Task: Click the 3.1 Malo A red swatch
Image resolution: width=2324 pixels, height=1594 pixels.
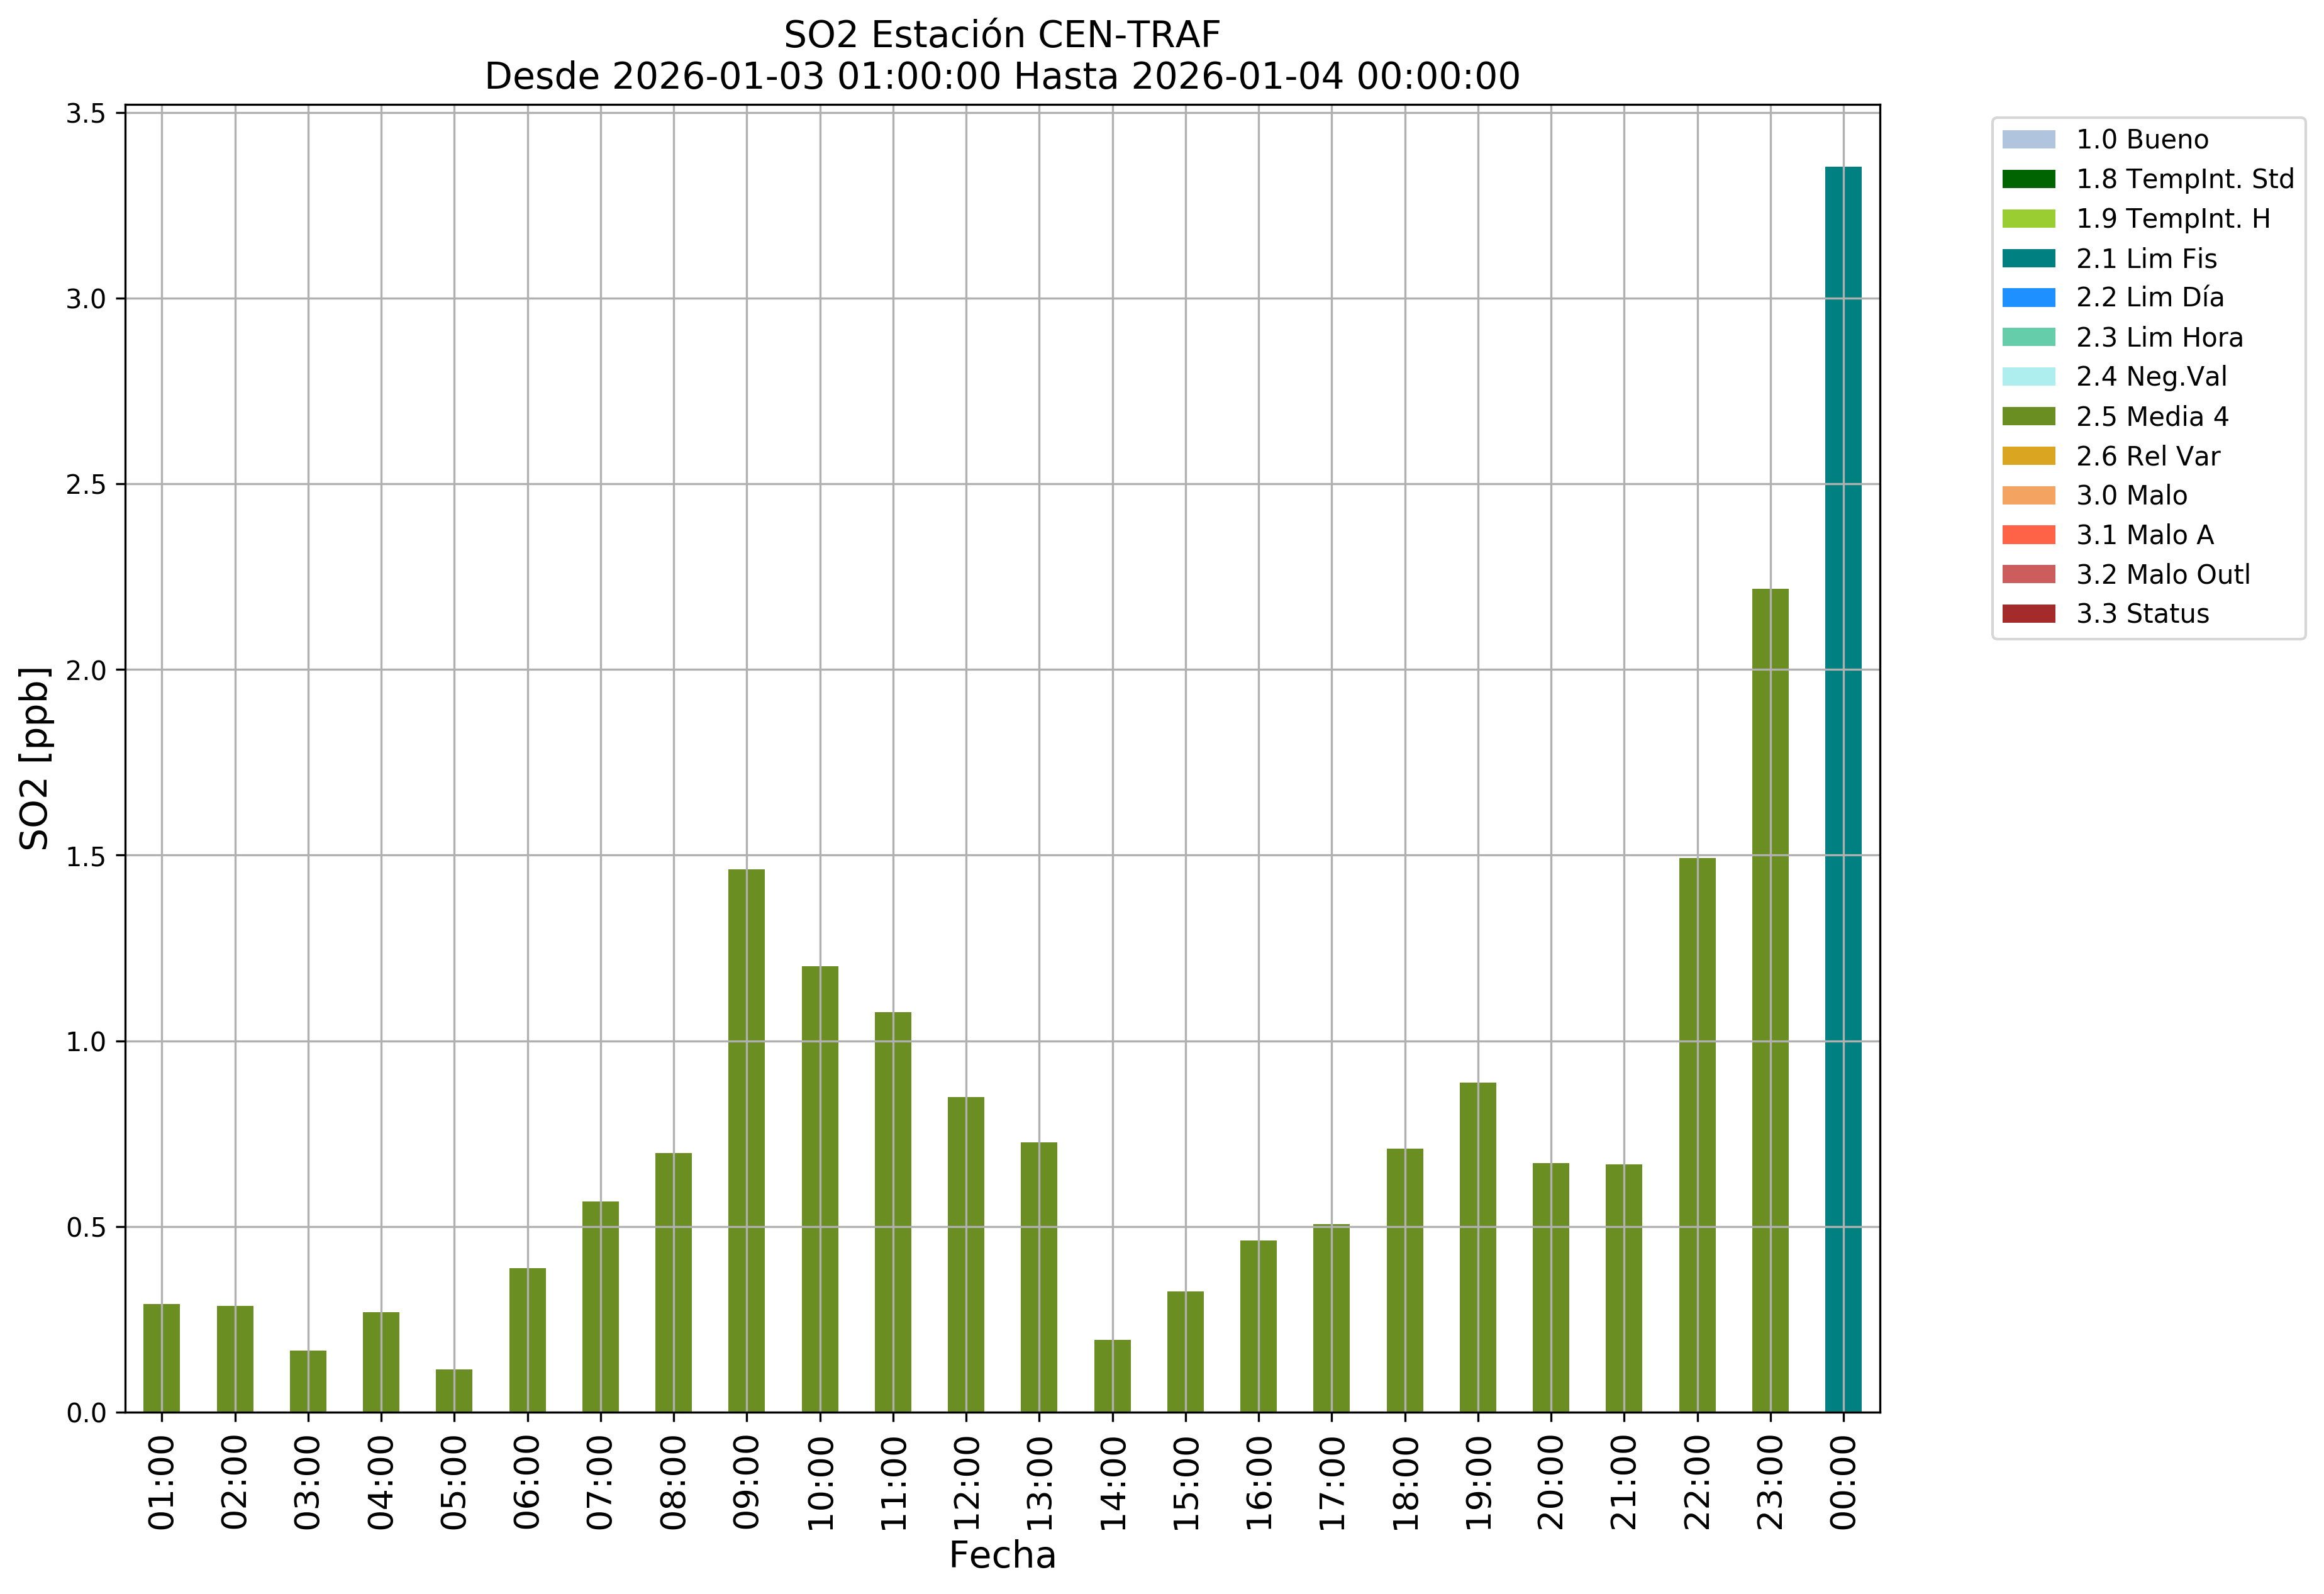Action: pos(2028,535)
